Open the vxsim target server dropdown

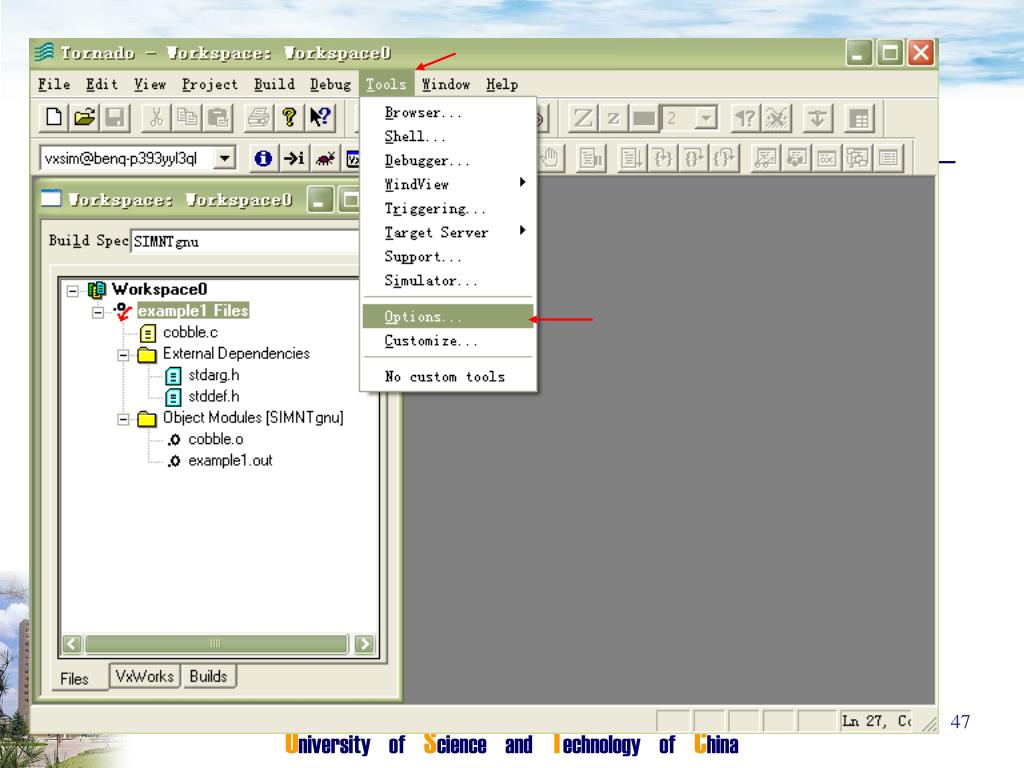(224, 158)
